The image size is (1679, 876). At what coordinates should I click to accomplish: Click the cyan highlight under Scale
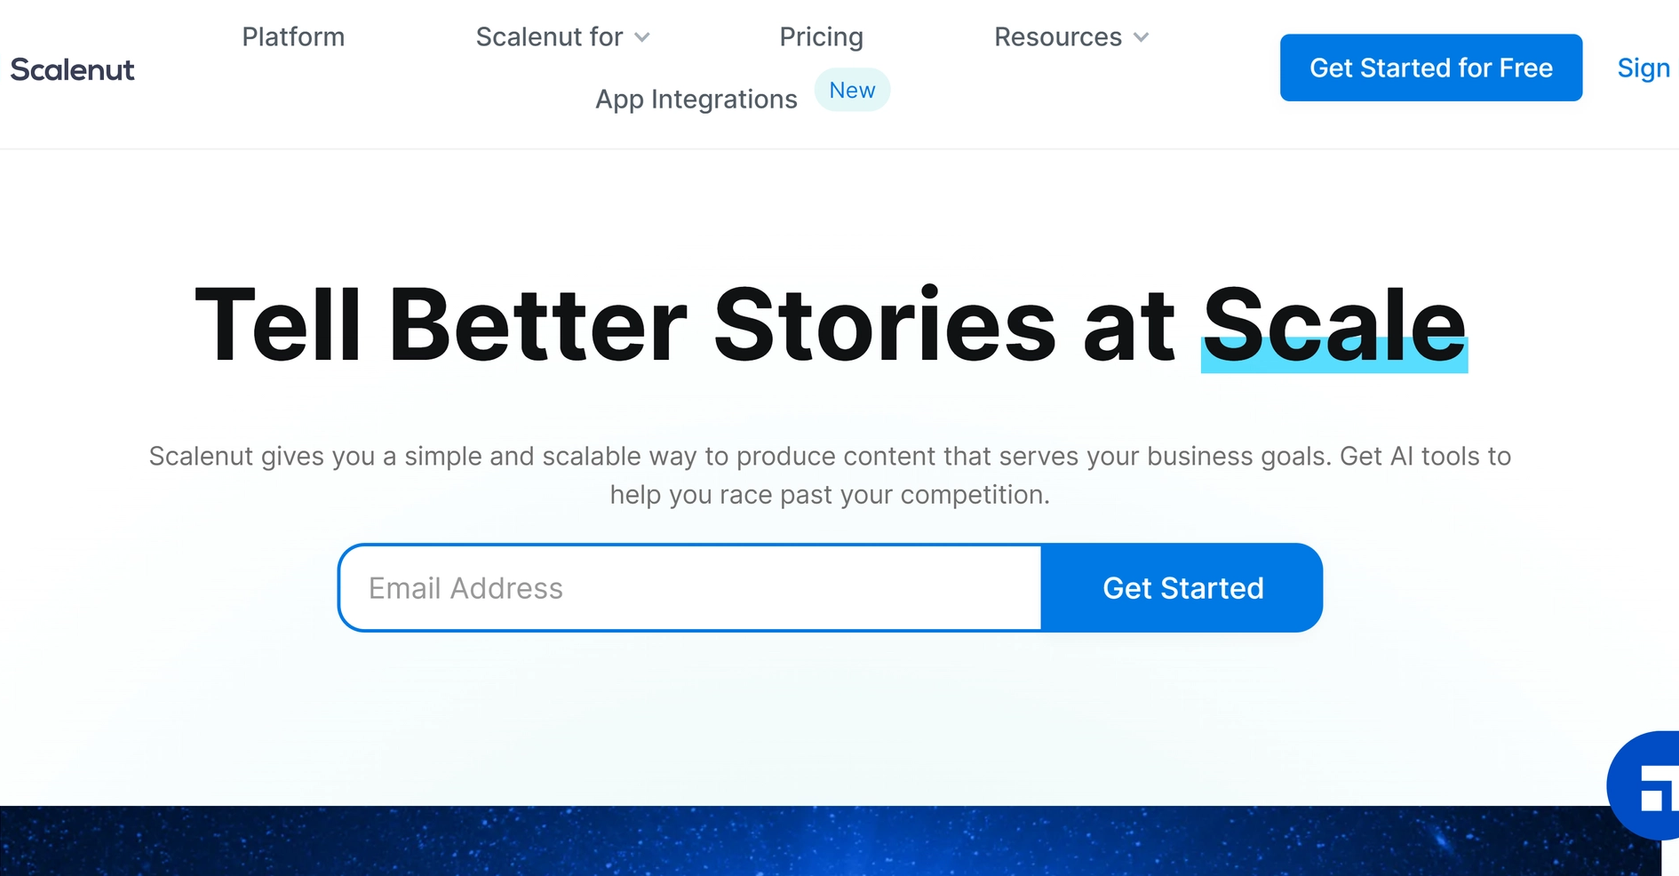(1334, 356)
